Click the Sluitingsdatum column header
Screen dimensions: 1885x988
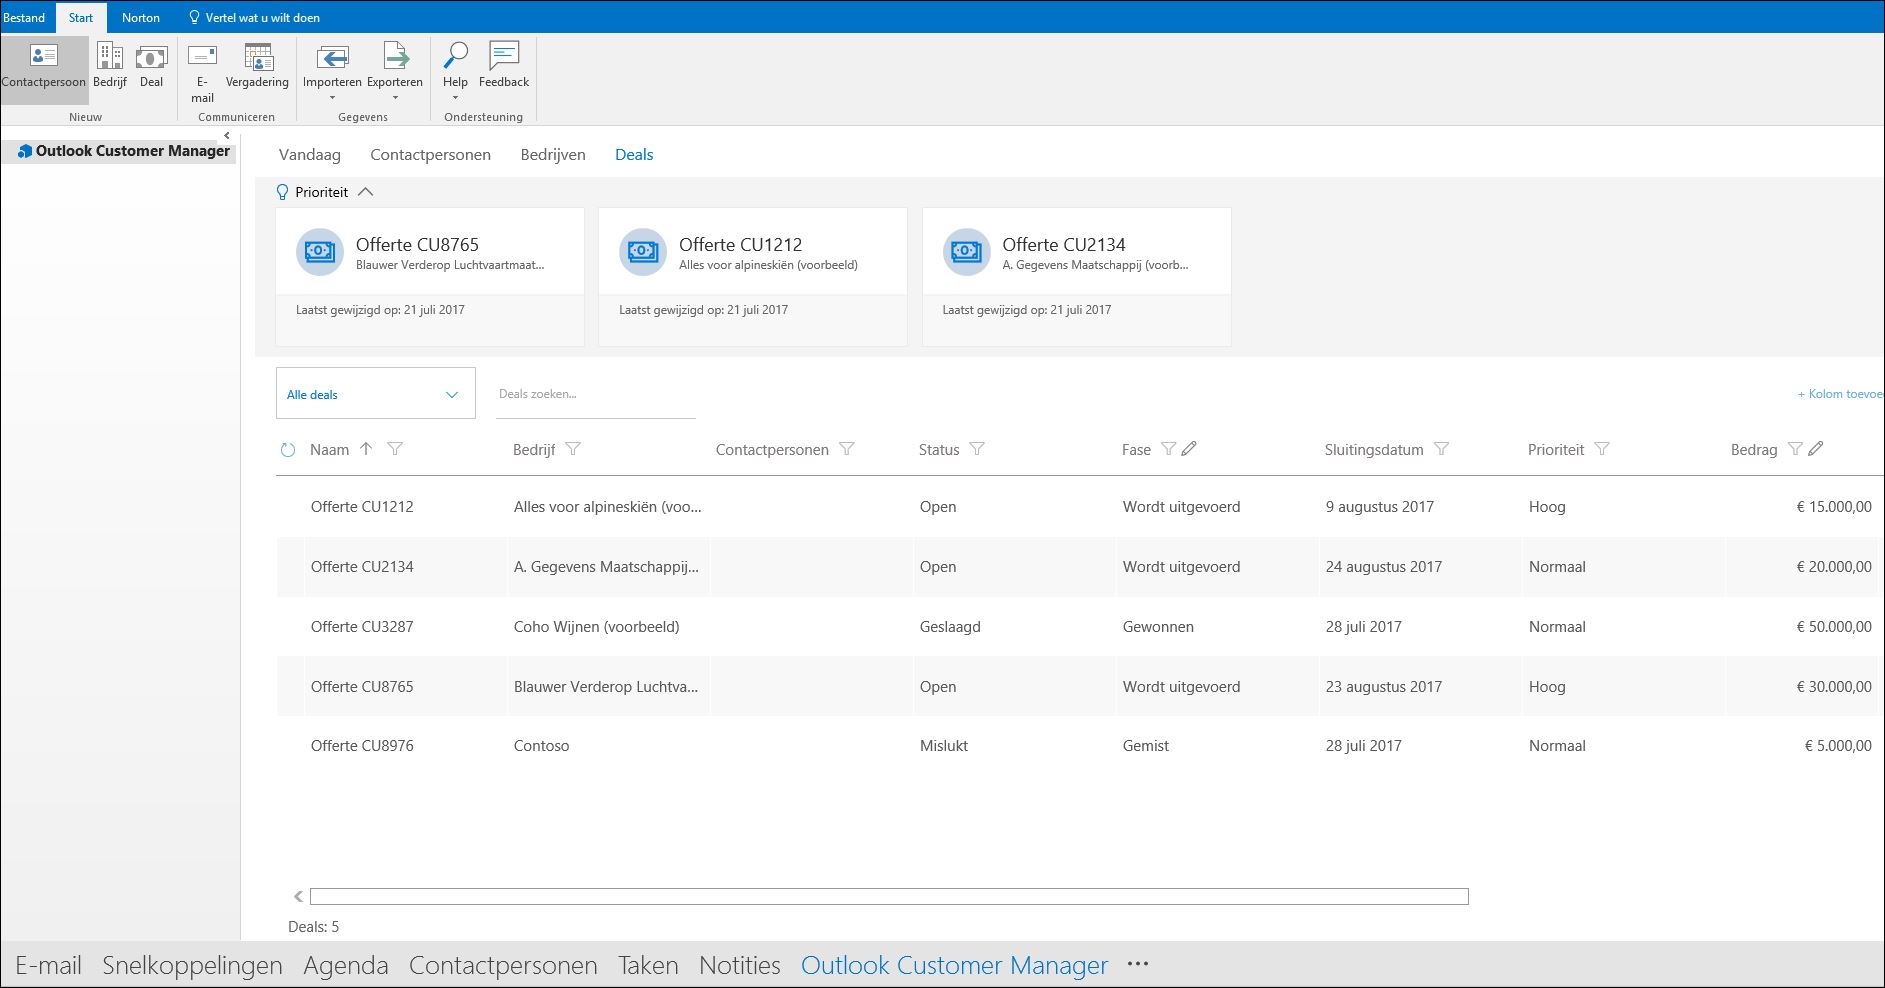pos(1374,450)
